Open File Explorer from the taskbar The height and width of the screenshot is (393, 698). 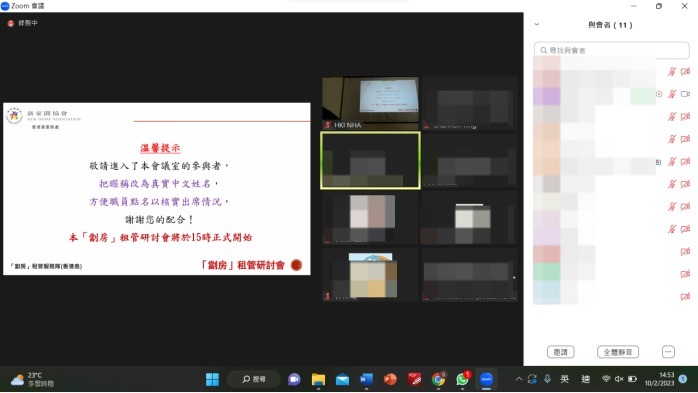318,380
